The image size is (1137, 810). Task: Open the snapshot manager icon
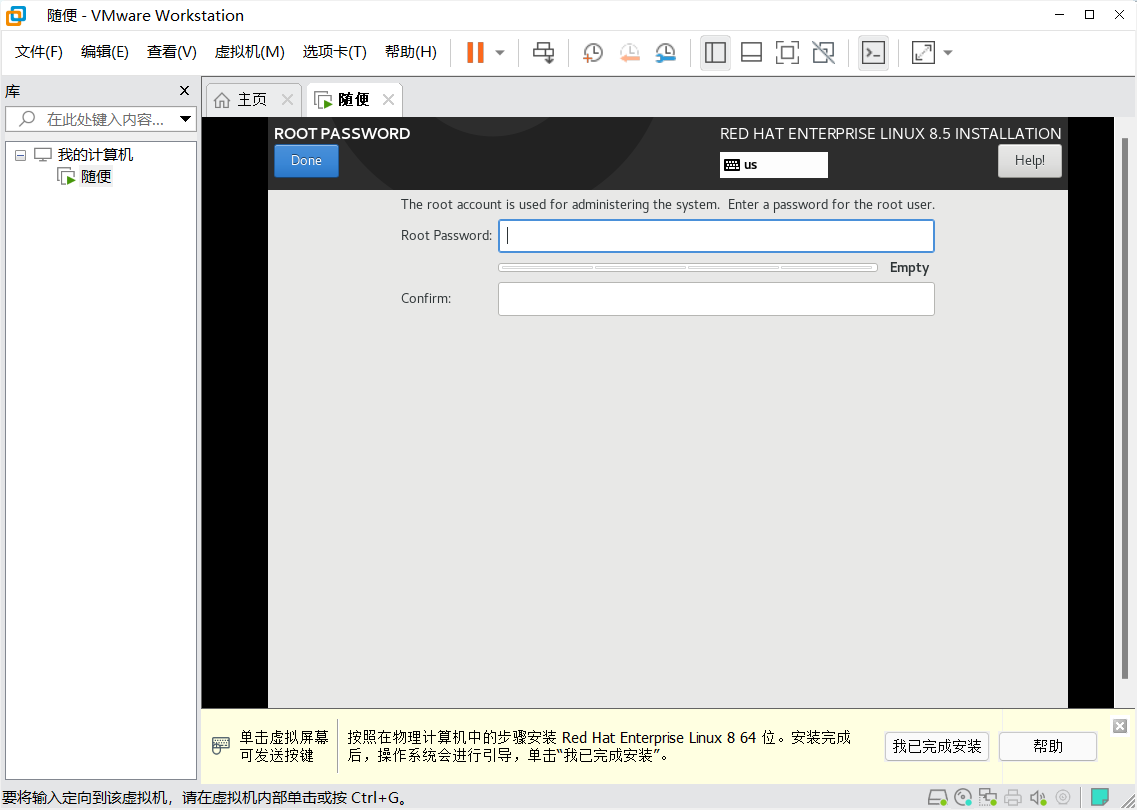pos(665,52)
